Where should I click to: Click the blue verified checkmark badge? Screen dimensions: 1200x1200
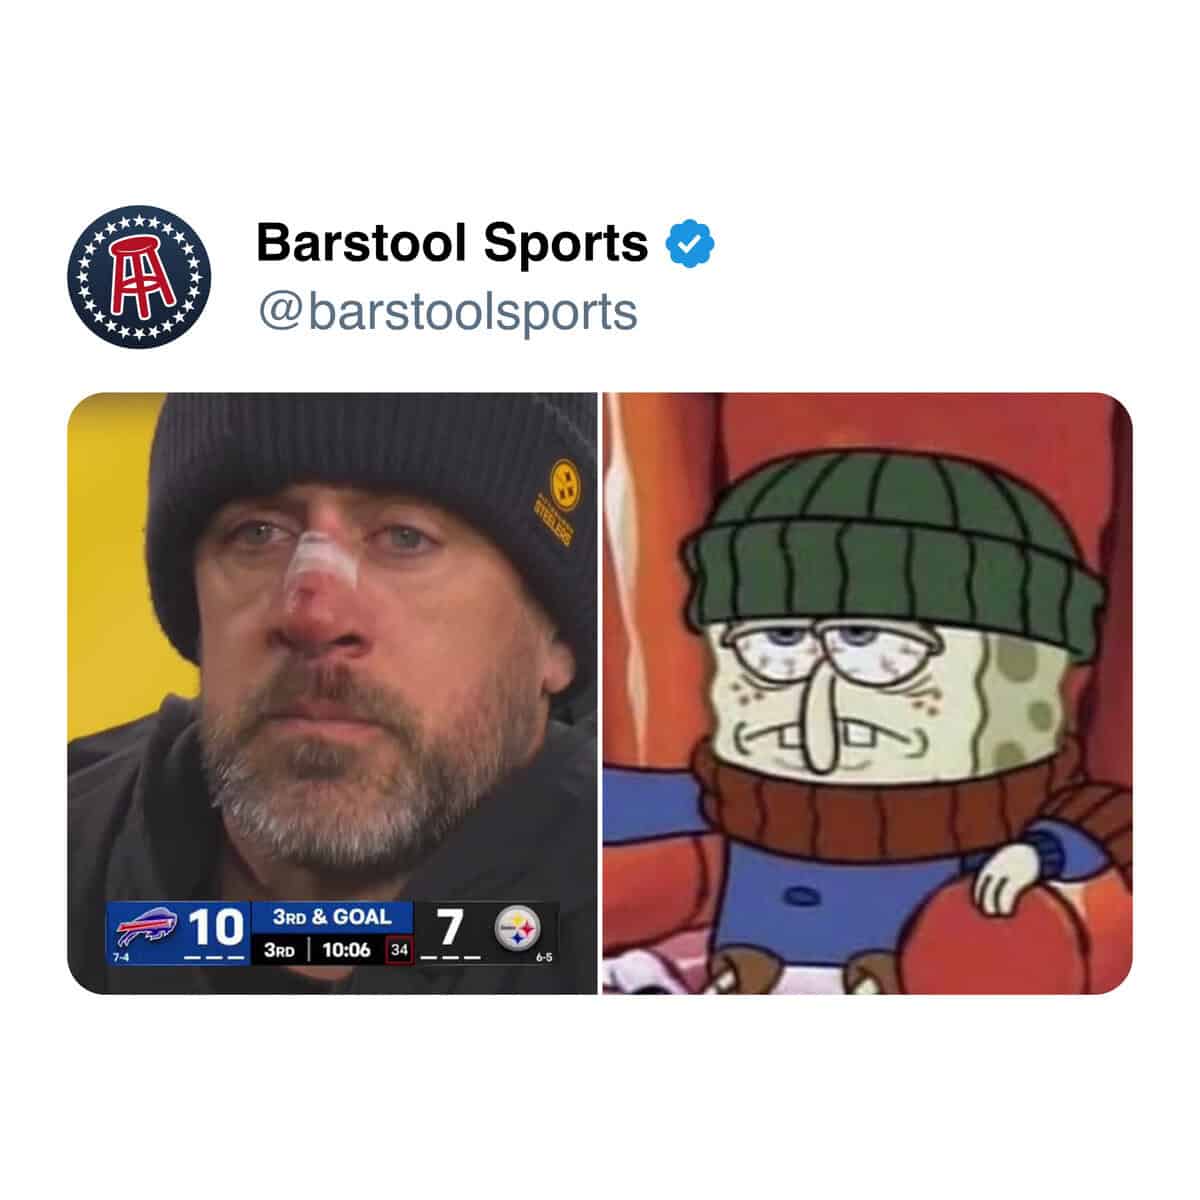pyautogui.click(x=691, y=244)
